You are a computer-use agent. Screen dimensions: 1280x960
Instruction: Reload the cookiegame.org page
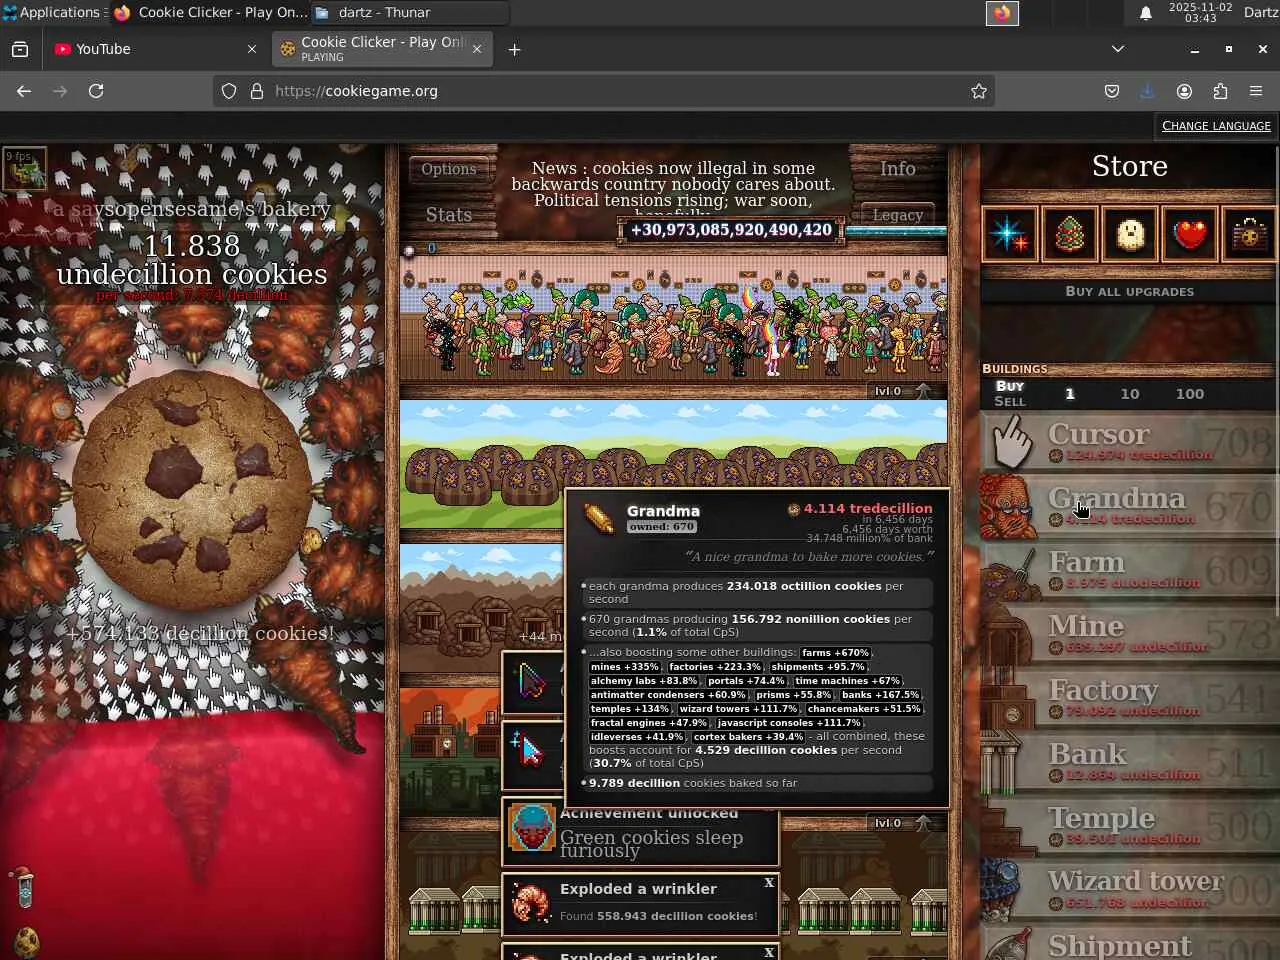(x=96, y=91)
